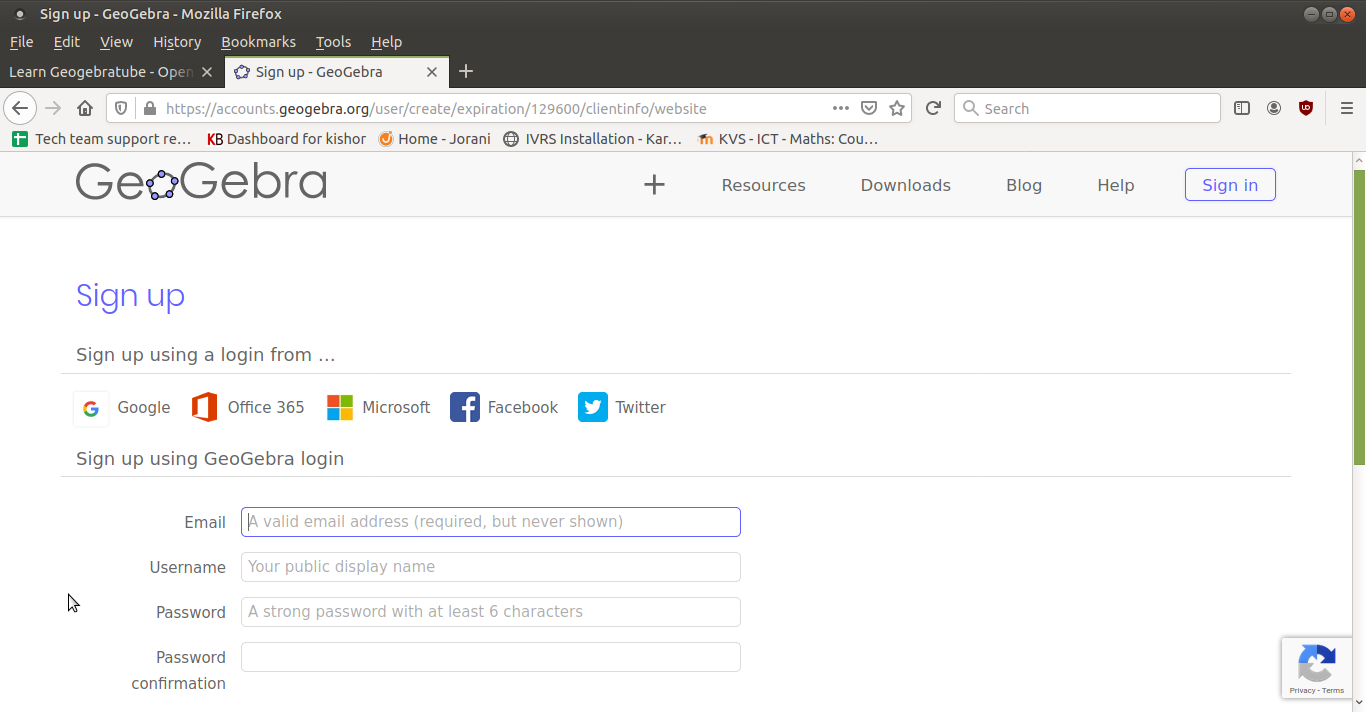
Task: Bookmark this page with star icon
Action: click(897, 108)
